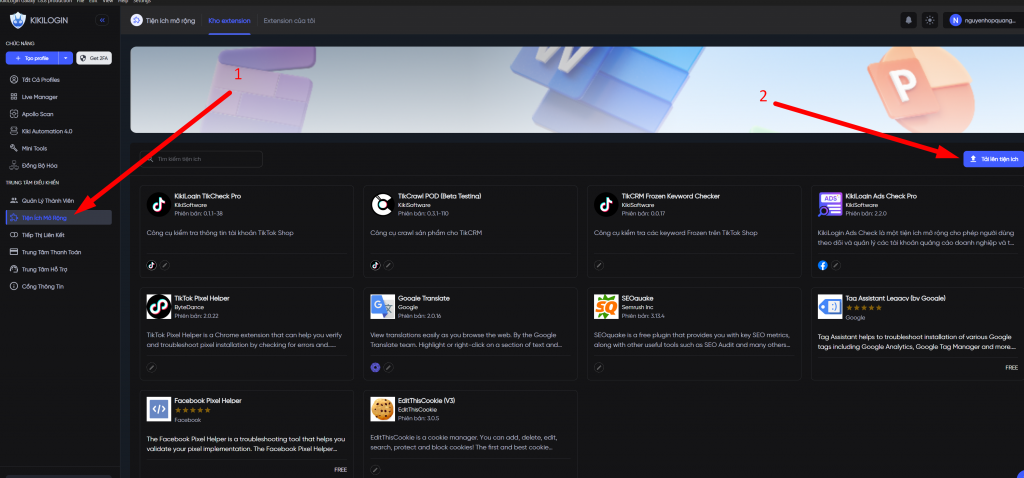Click the TikTok Pixel Helper logo
The height and width of the screenshot is (478, 1024).
159,306
